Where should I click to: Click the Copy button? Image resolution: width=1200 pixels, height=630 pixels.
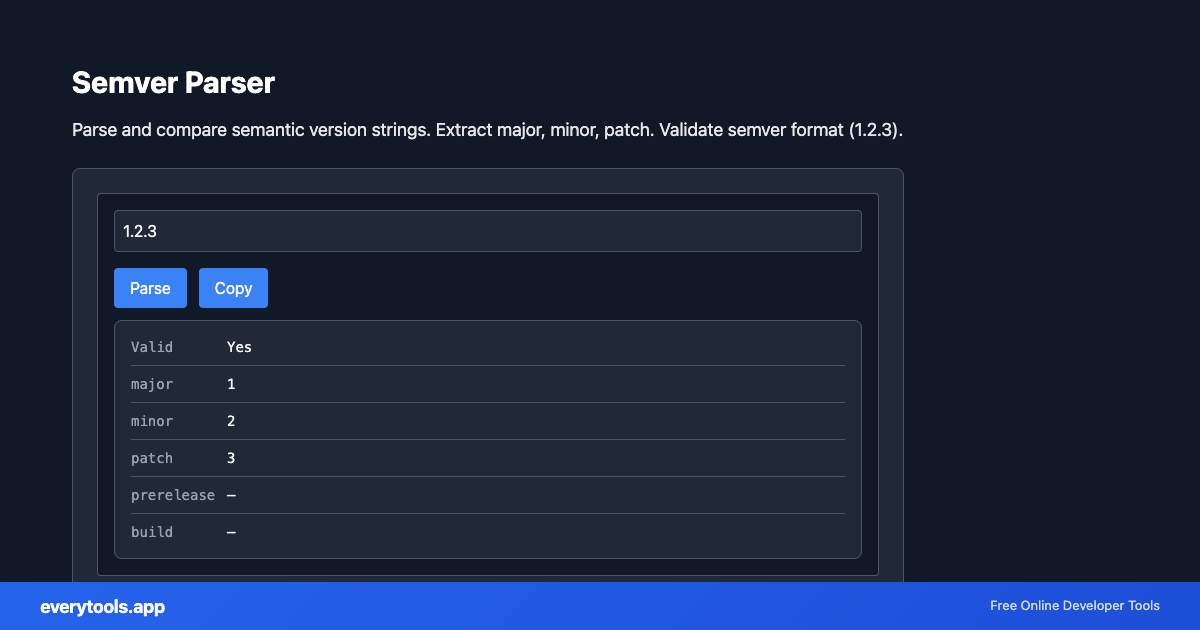[233, 287]
